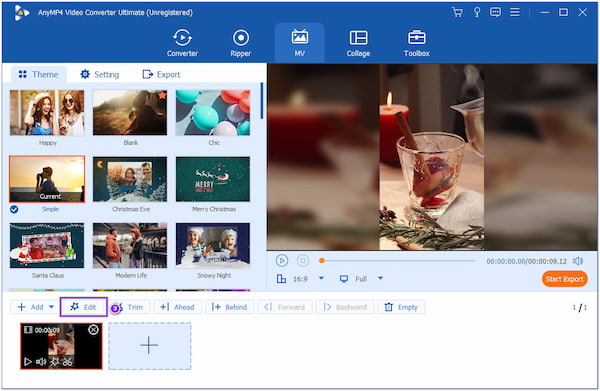Image resolution: width=600 pixels, height=391 pixels.
Task: Choose the Merry Christmas theme
Action: (x=213, y=179)
